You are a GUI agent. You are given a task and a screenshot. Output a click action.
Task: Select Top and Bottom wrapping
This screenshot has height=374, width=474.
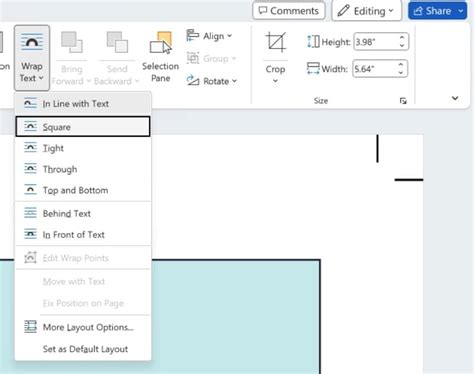tap(83, 190)
